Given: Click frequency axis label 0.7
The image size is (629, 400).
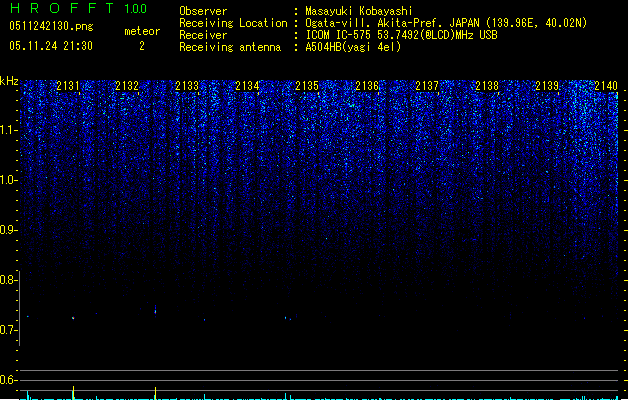Looking at the screenshot, I should click(8, 330).
